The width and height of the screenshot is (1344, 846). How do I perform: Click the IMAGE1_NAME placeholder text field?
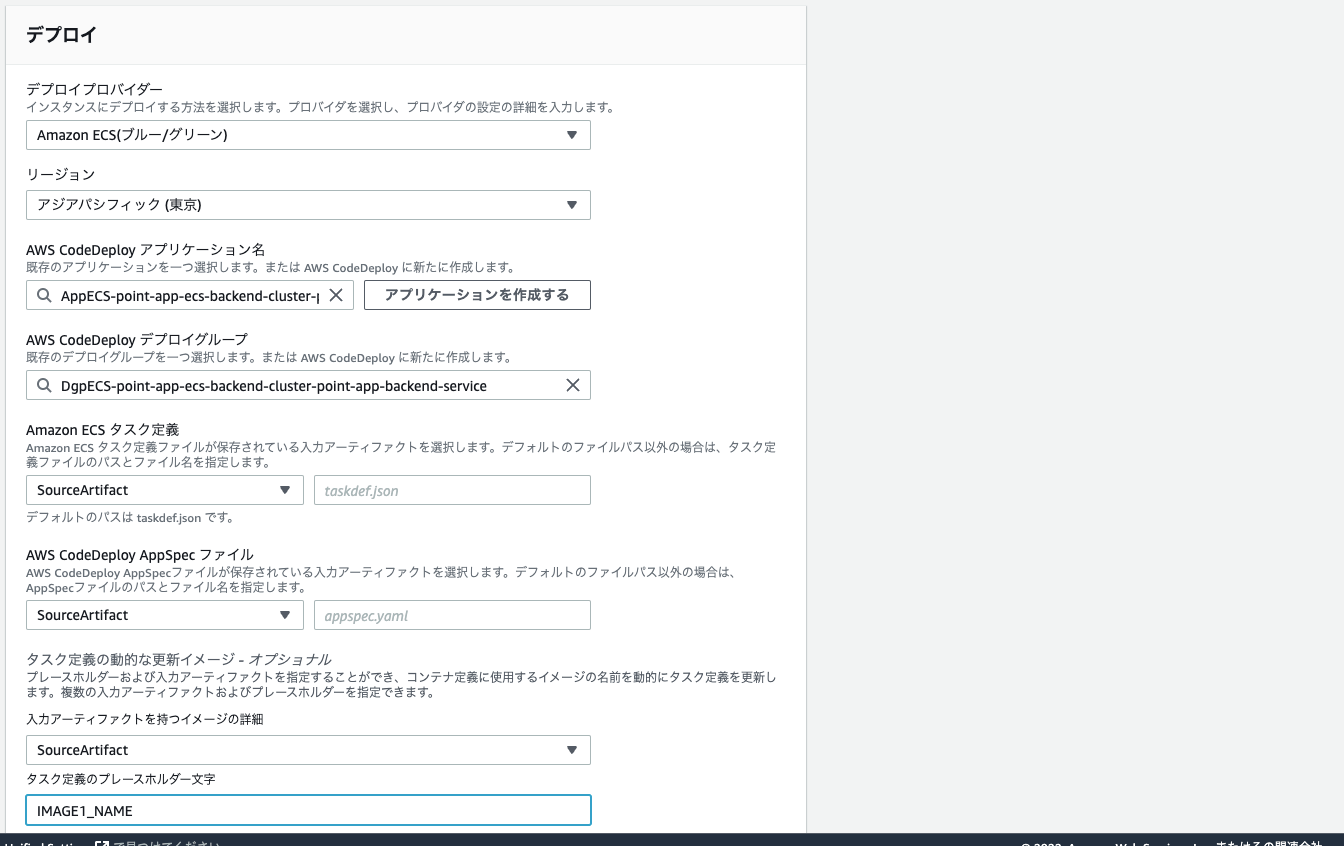coord(308,810)
